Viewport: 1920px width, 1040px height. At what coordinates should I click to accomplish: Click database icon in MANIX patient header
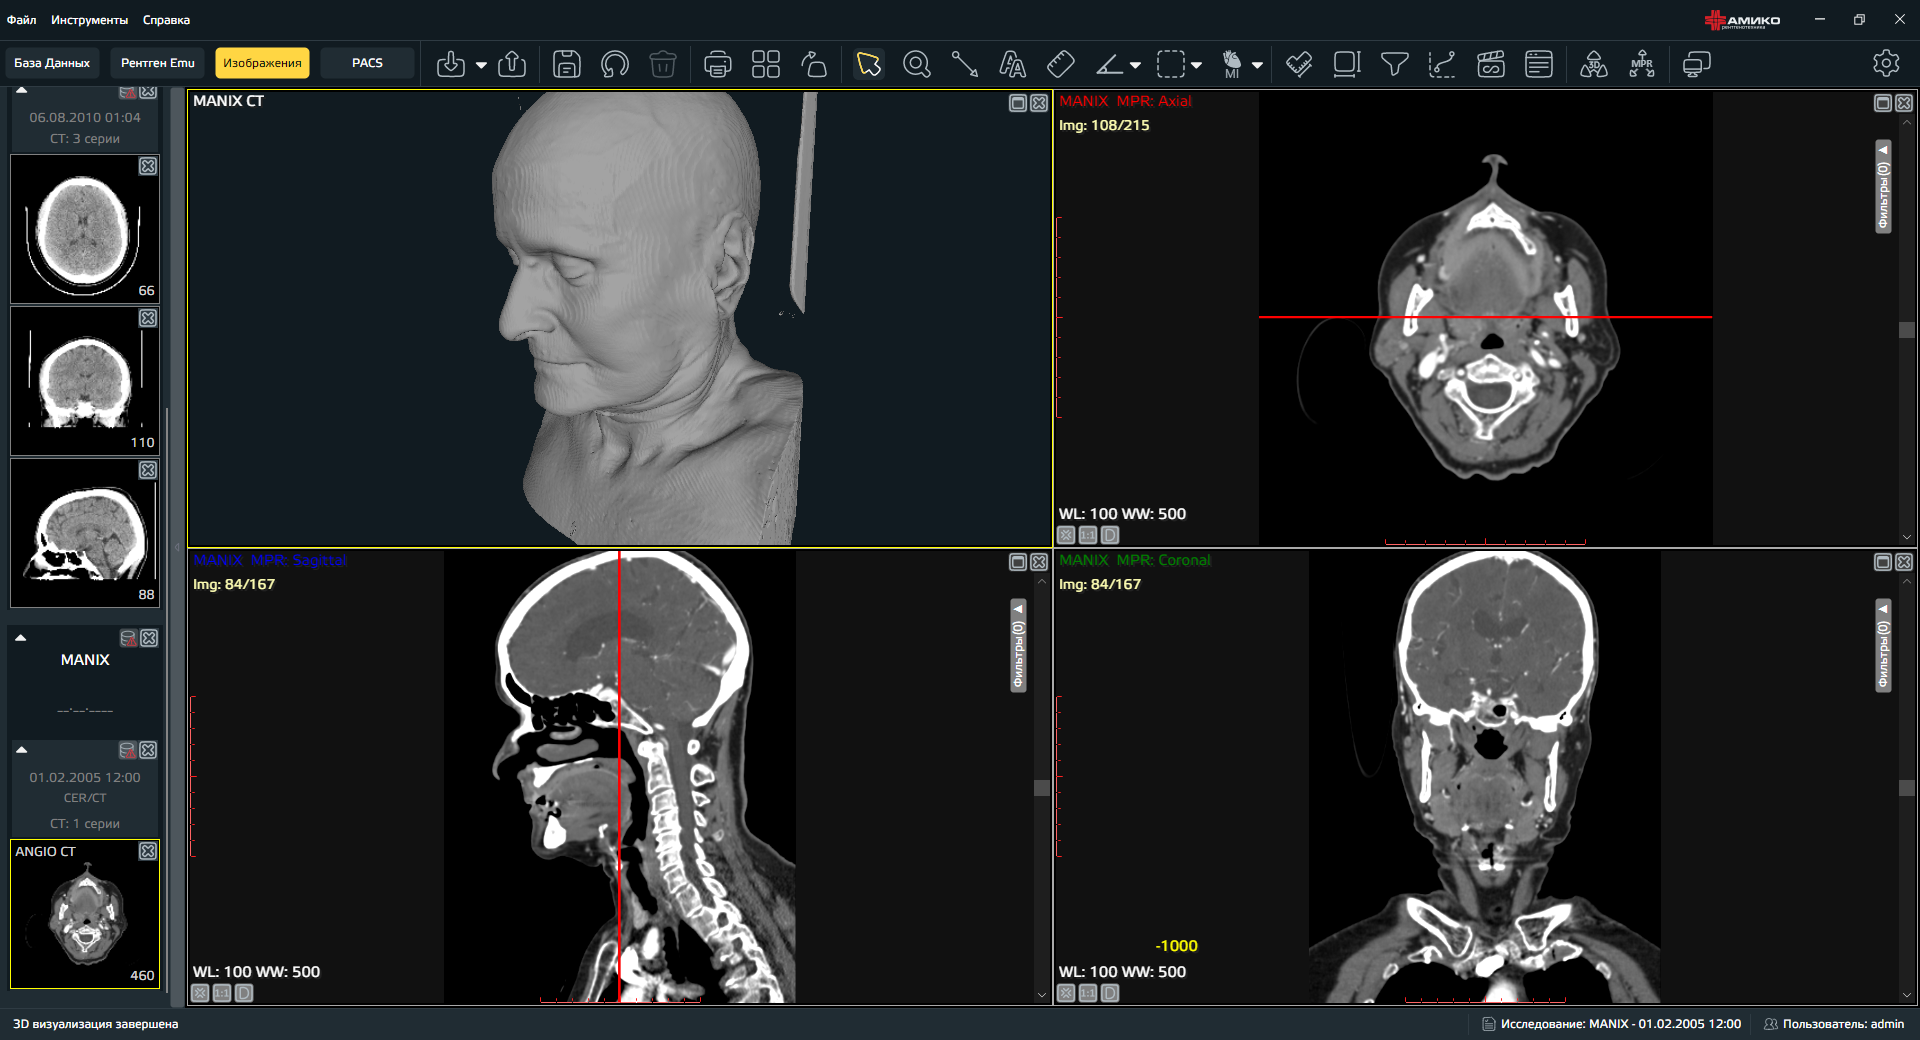click(128, 638)
